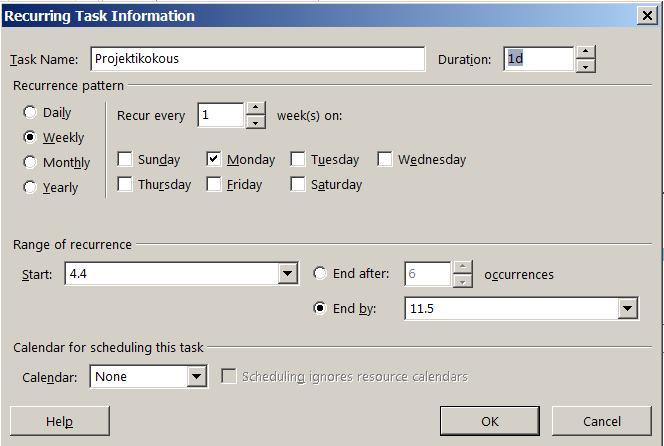Uncheck the Monday checkbox
This screenshot has width=664, height=446.
pos(214,159)
